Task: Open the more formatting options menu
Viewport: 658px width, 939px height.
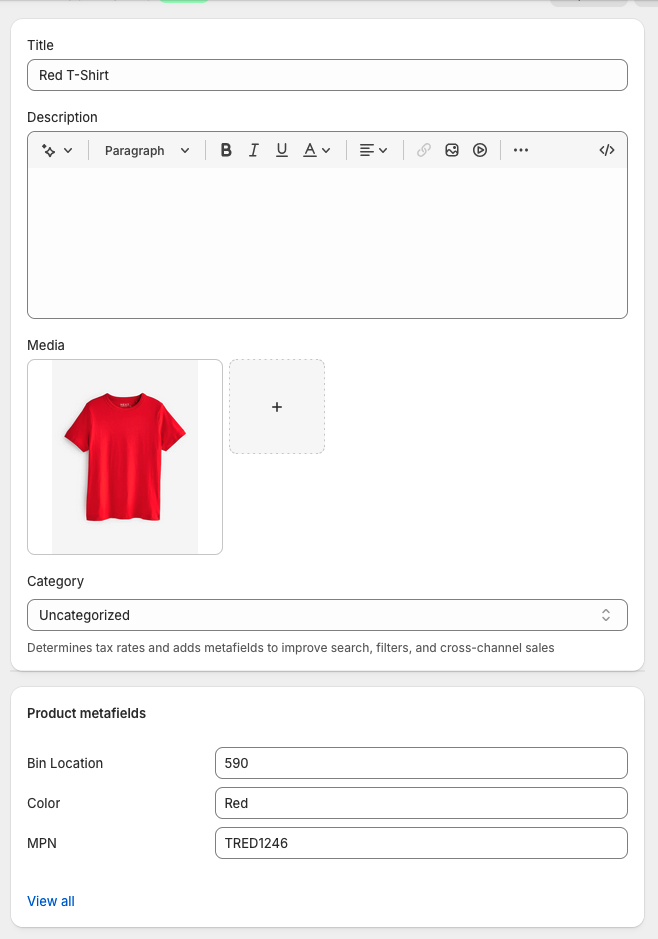Action: [521, 150]
